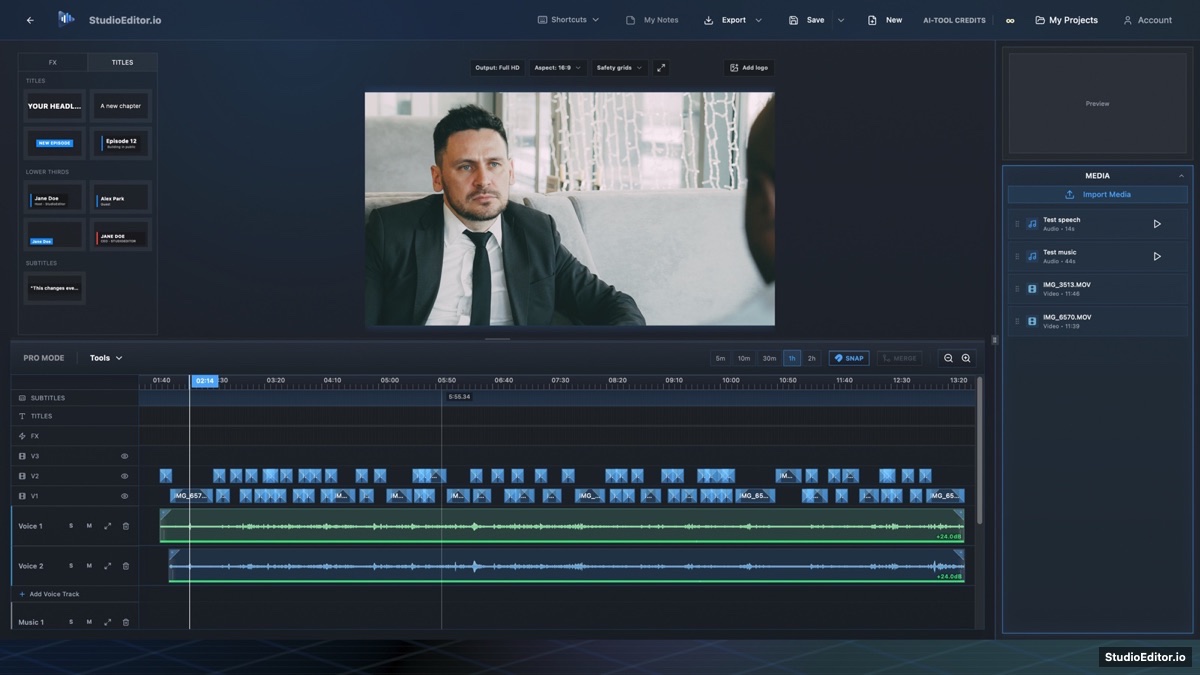Solo the Voice 1 track
Viewport: 1200px width, 675px height.
coord(71,526)
